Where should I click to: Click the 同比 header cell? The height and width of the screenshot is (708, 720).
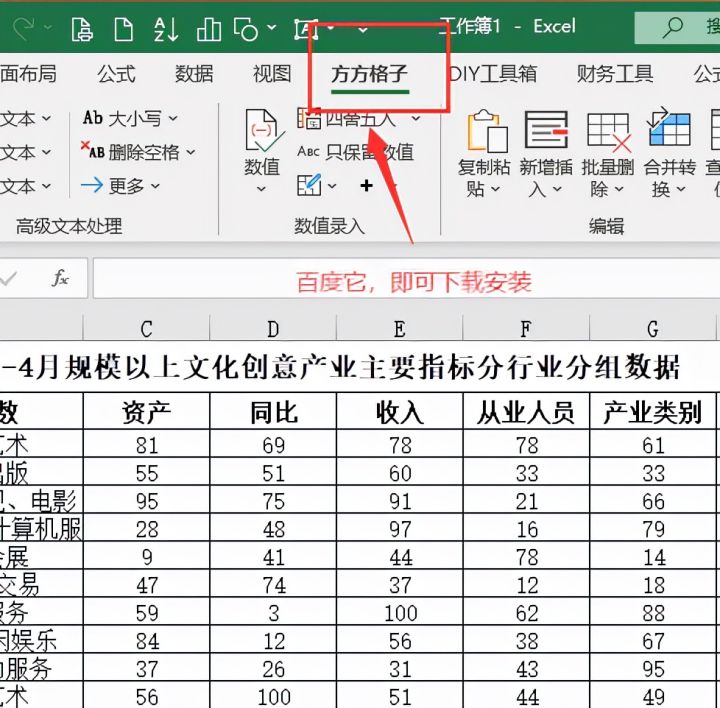click(x=273, y=411)
